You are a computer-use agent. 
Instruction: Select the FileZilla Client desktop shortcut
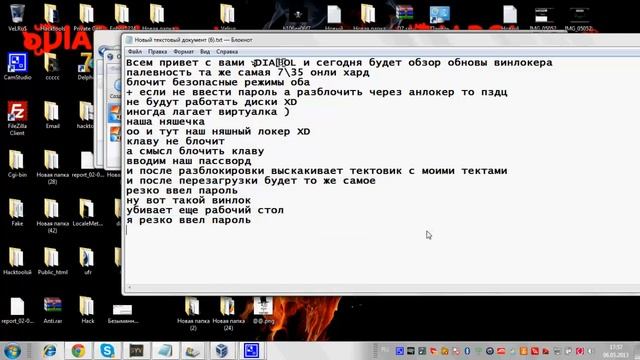[x=17, y=118]
